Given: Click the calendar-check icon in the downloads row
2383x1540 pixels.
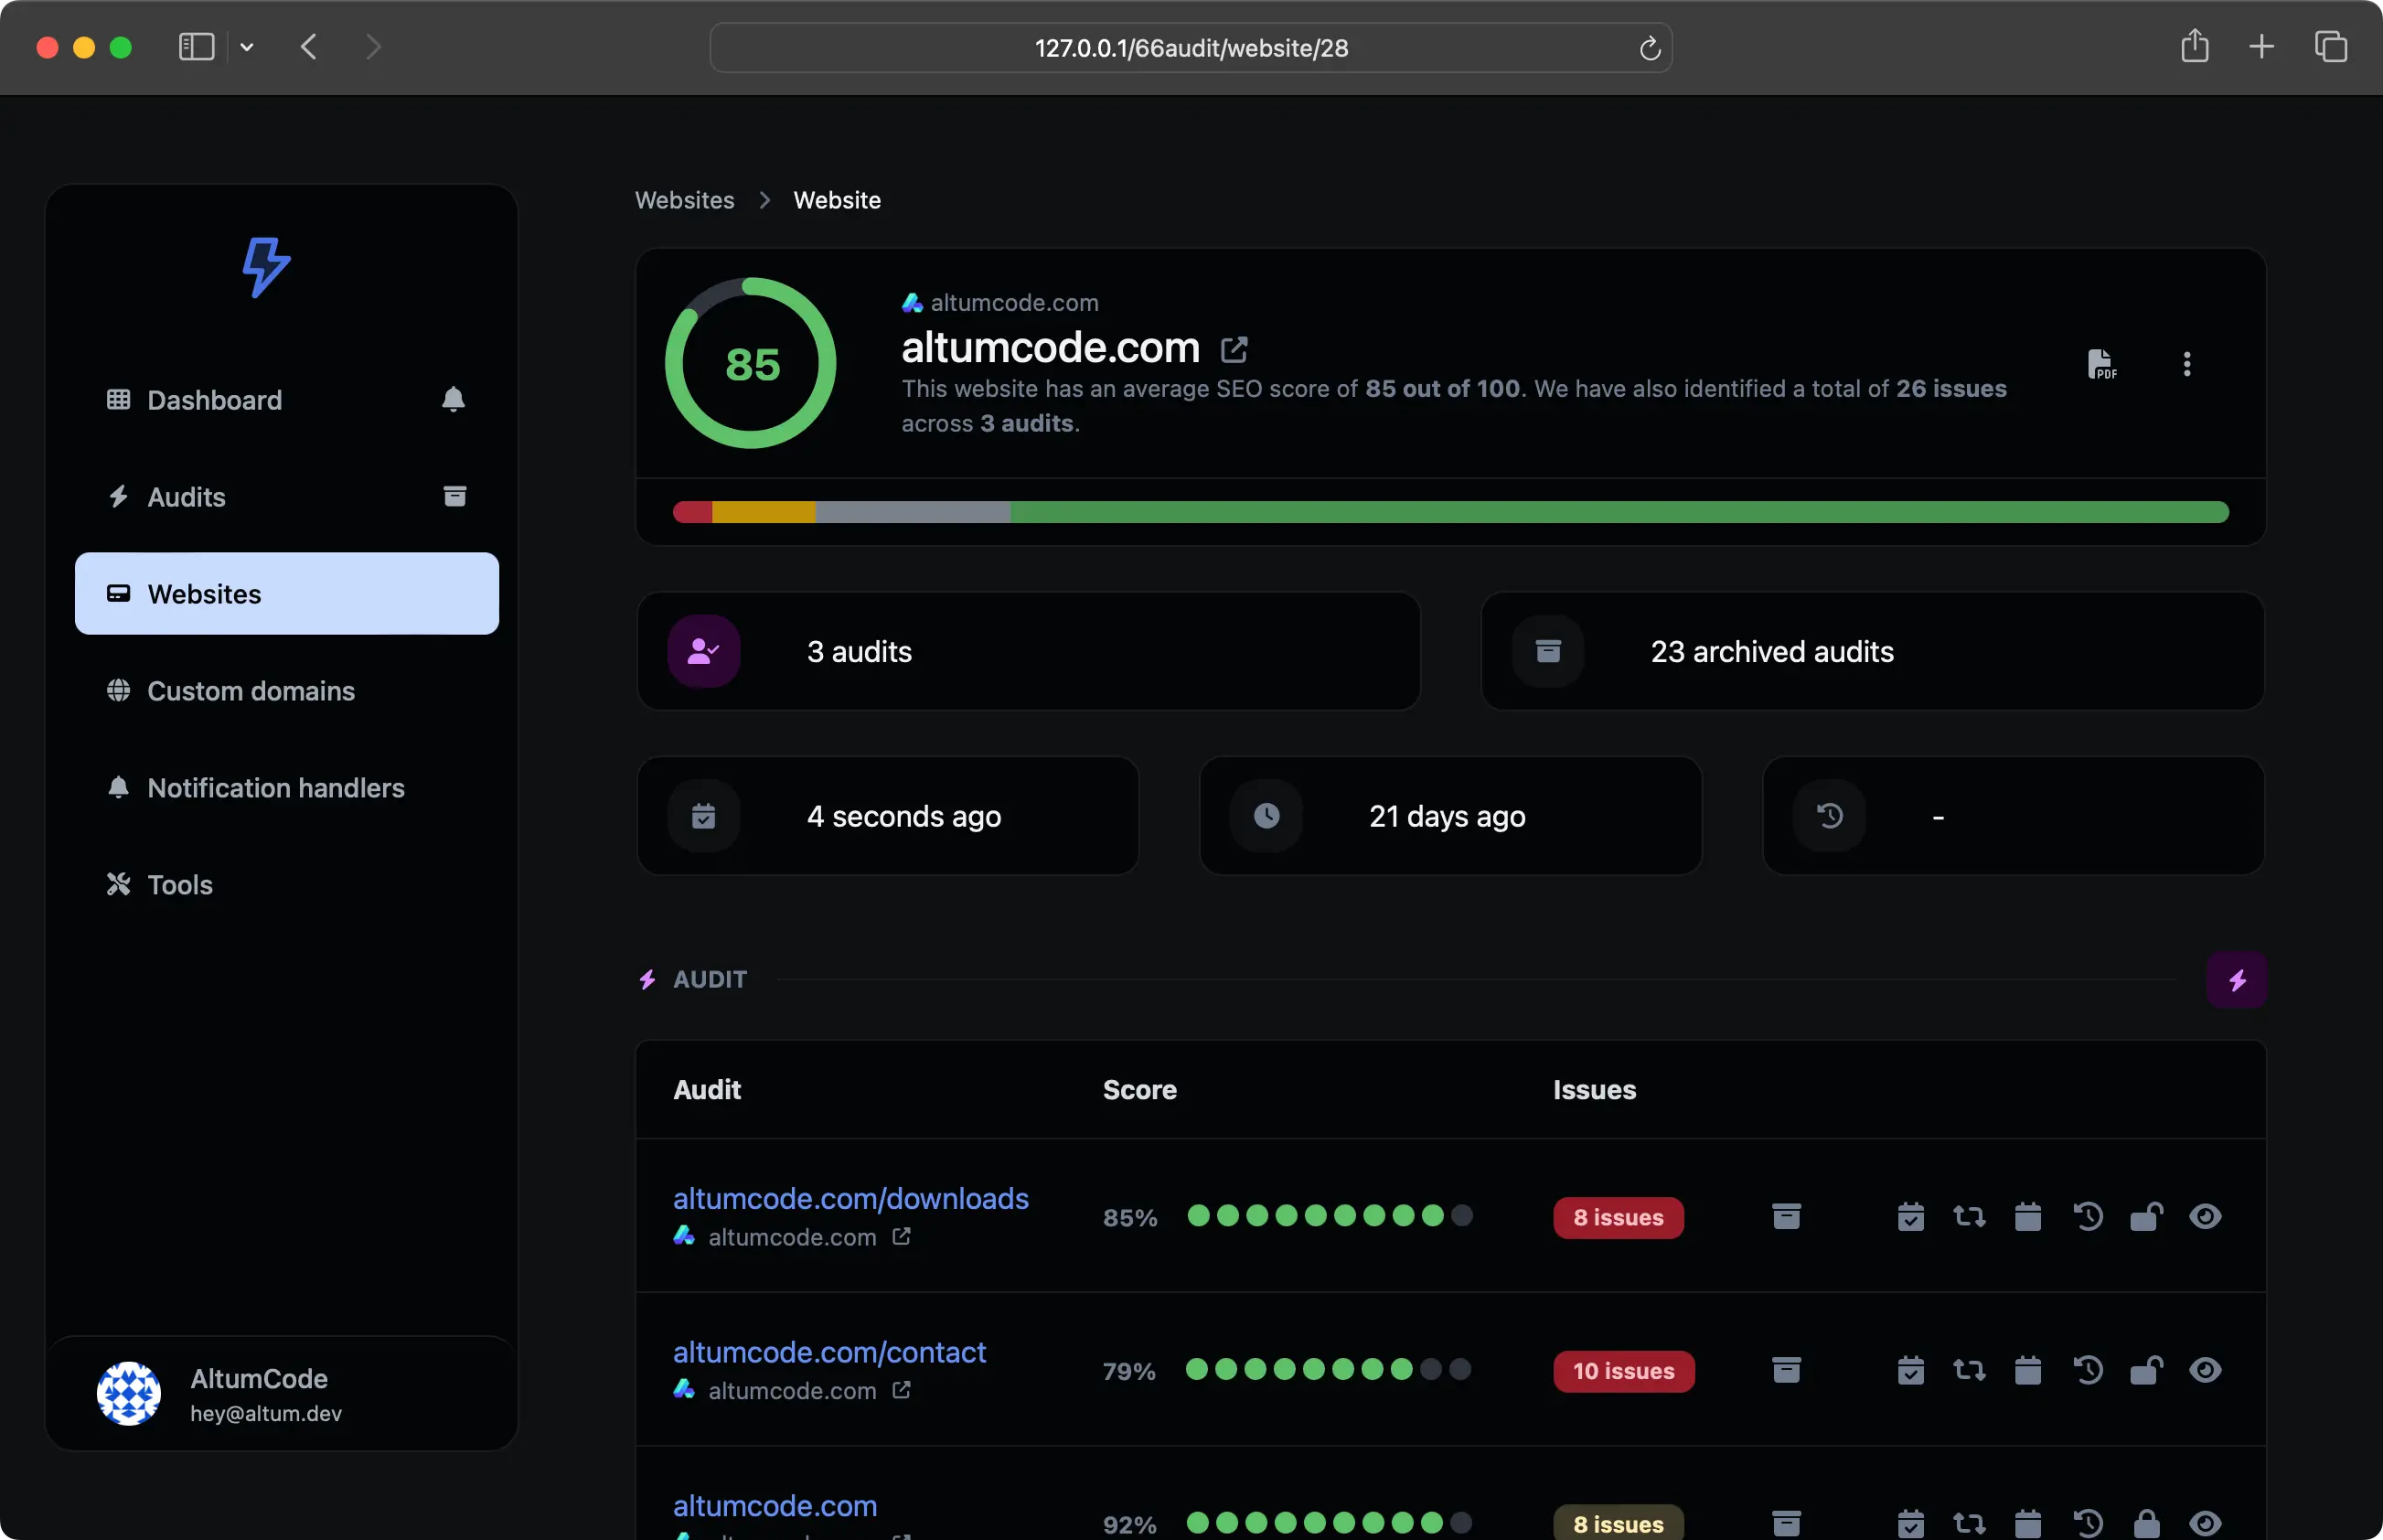Looking at the screenshot, I should click(x=1910, y=1217).
